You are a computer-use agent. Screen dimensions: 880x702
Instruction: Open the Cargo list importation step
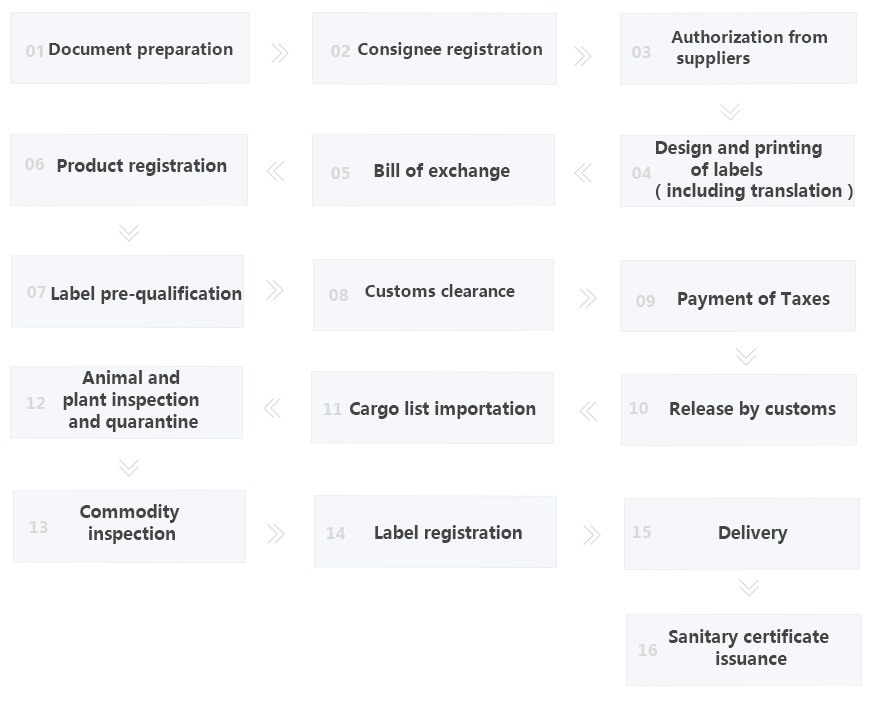coord(432,408)
